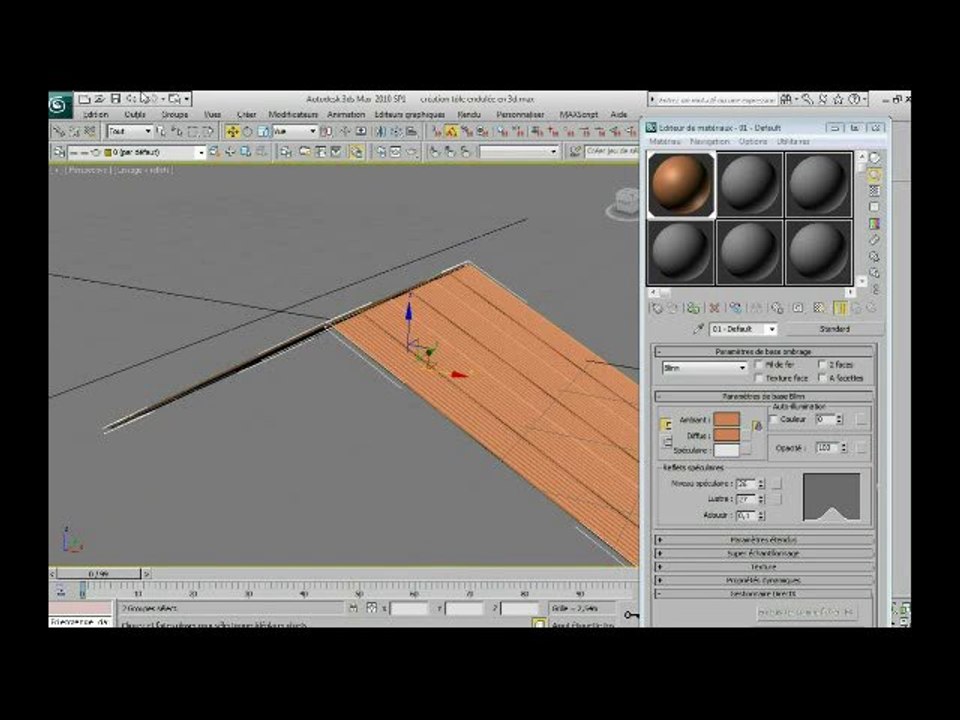Assign material to selection icon
This screenshot has height=720, width=960.
click(693, 309)
